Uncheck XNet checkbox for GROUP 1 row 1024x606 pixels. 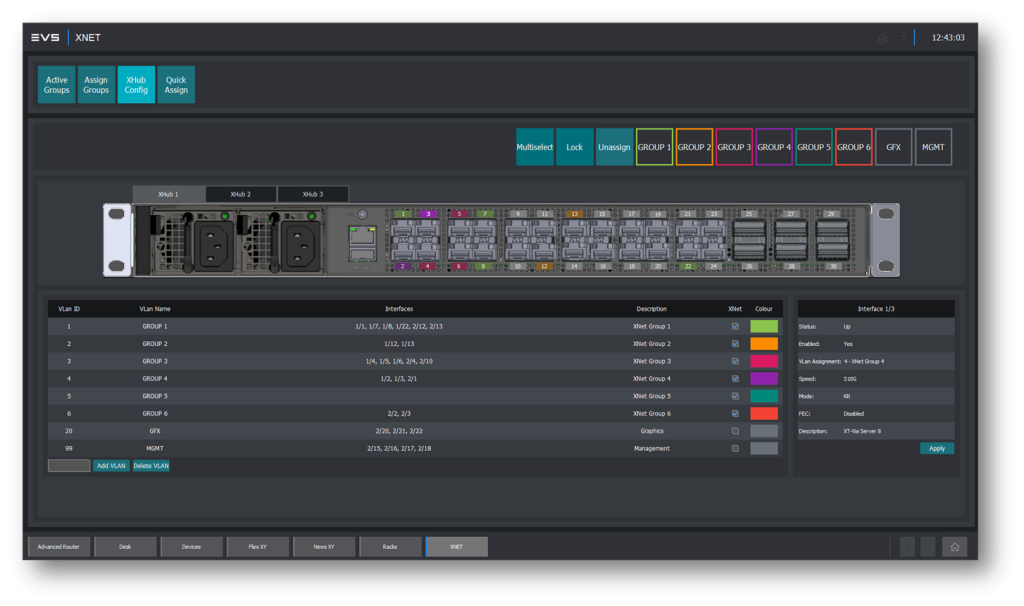click(x=735, y=326)
